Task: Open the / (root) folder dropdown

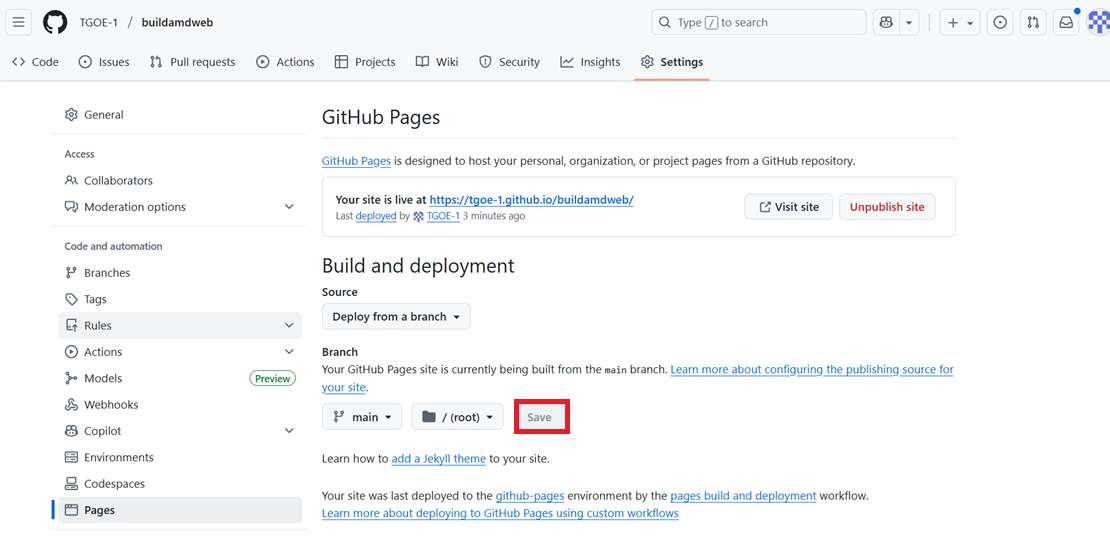Action: [457, 417]
